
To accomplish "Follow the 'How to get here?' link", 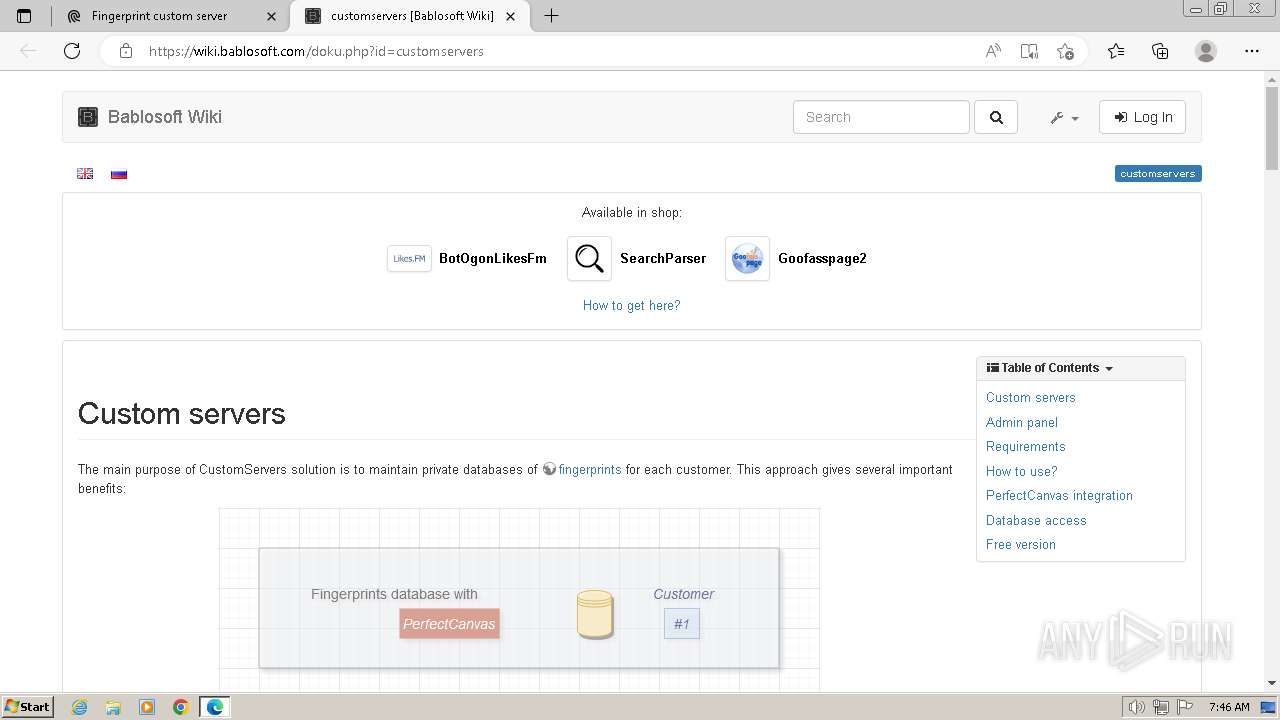I will point(631,306).
